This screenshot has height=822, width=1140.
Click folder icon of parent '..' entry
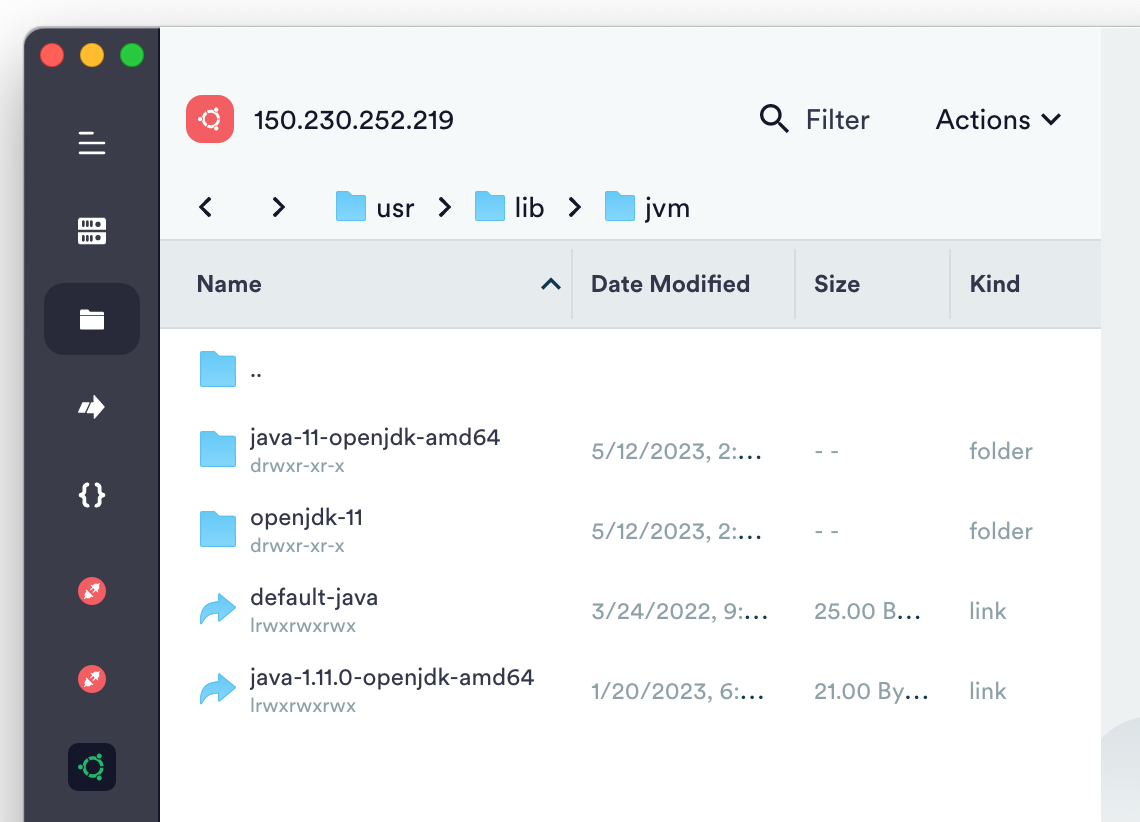[x=218, y=369]
